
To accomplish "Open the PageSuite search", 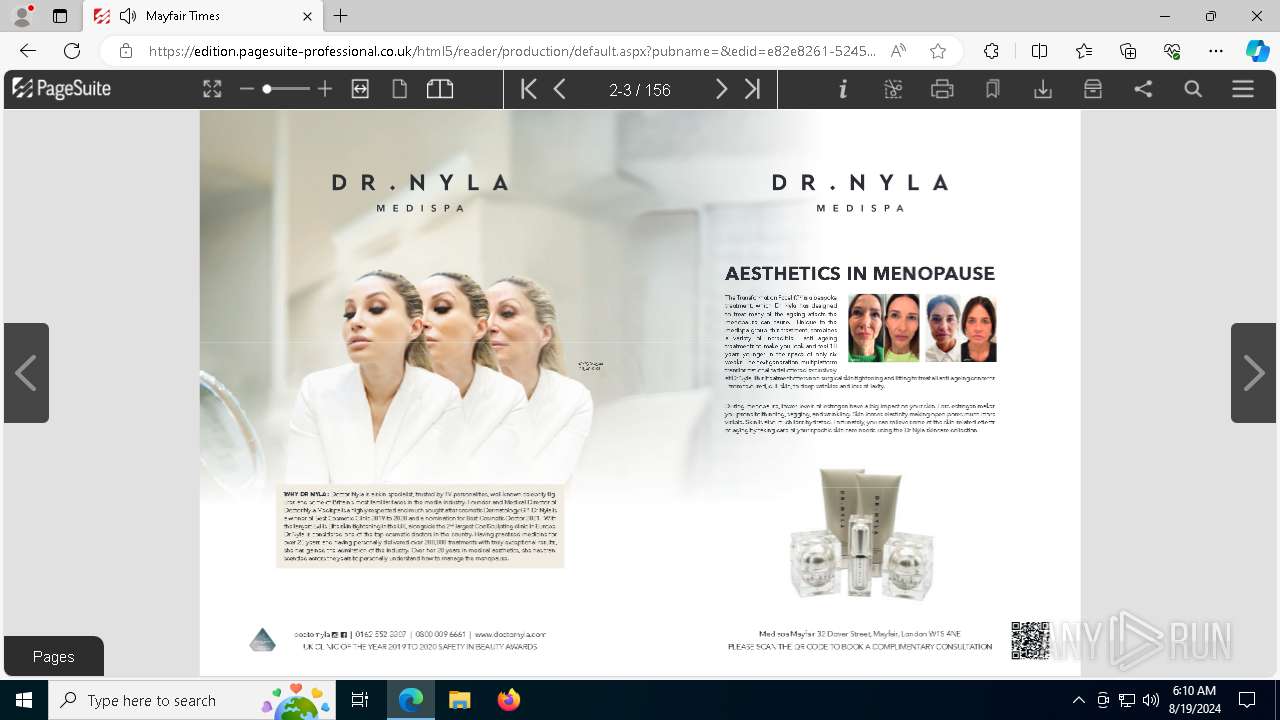I will (x=1193, y=89).
